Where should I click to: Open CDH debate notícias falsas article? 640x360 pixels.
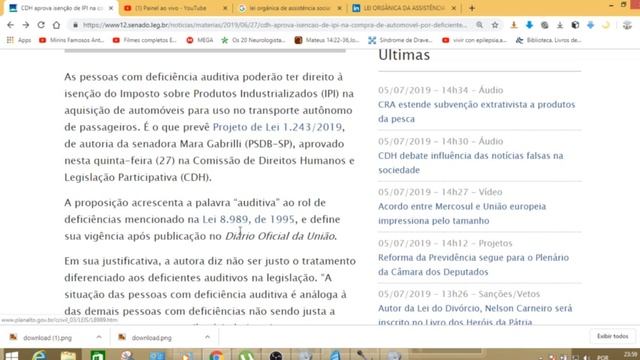471,162
